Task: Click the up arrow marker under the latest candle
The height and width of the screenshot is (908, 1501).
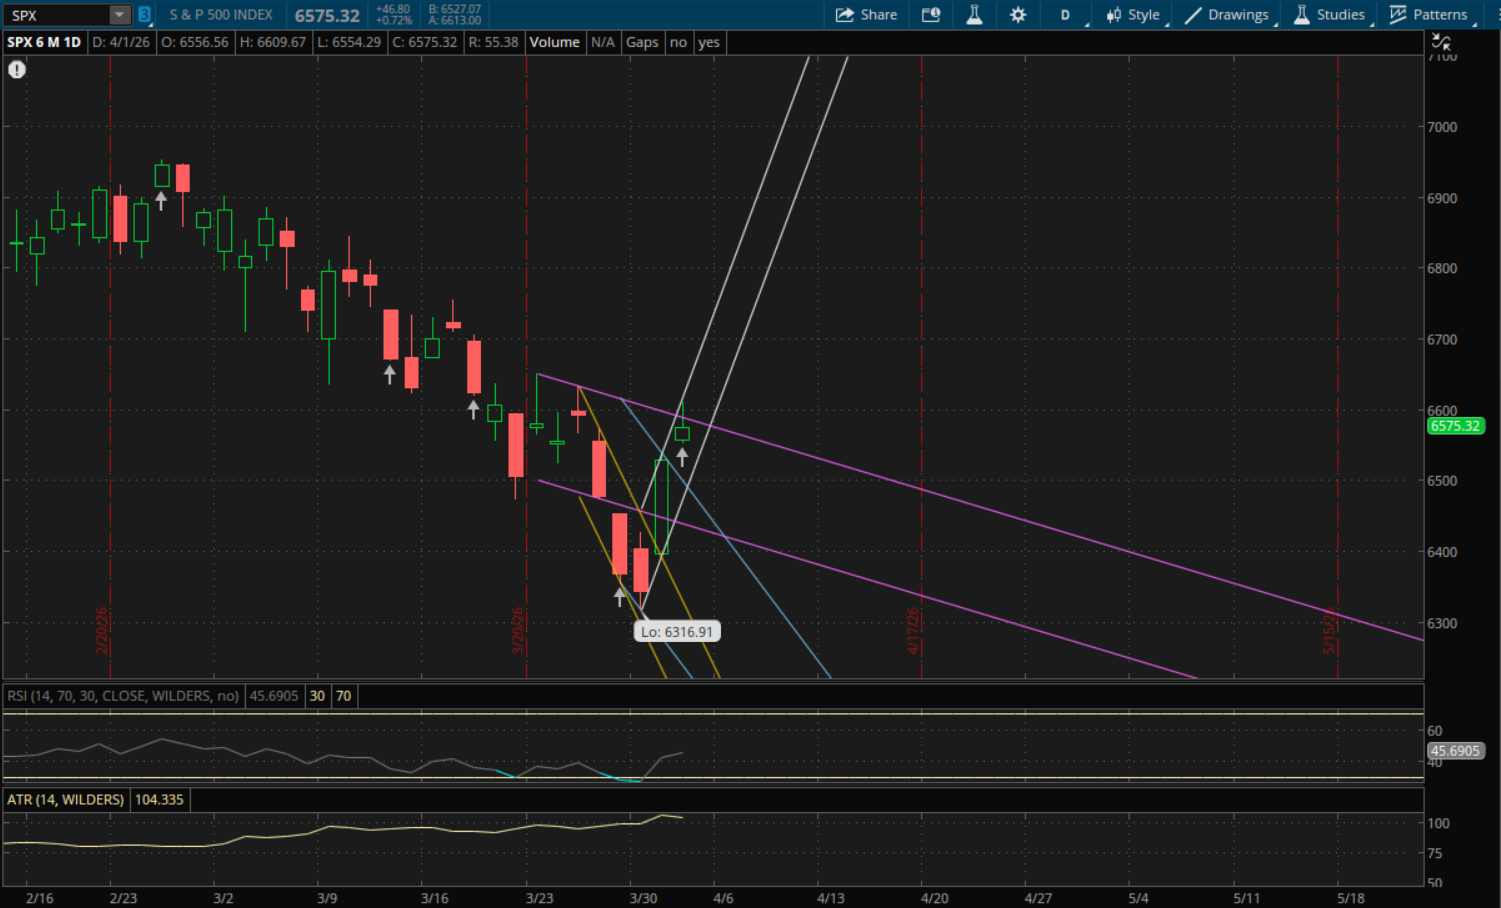Action: click(x=682, y=457)
